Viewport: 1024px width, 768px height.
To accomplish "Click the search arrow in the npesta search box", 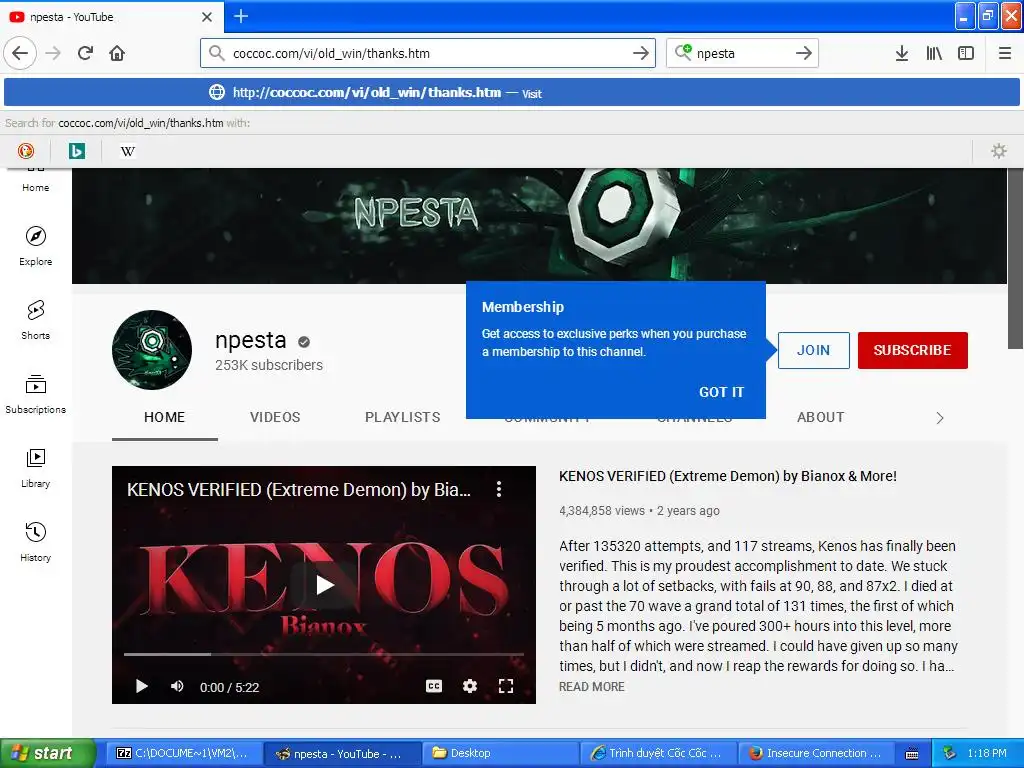I will 804,53.
